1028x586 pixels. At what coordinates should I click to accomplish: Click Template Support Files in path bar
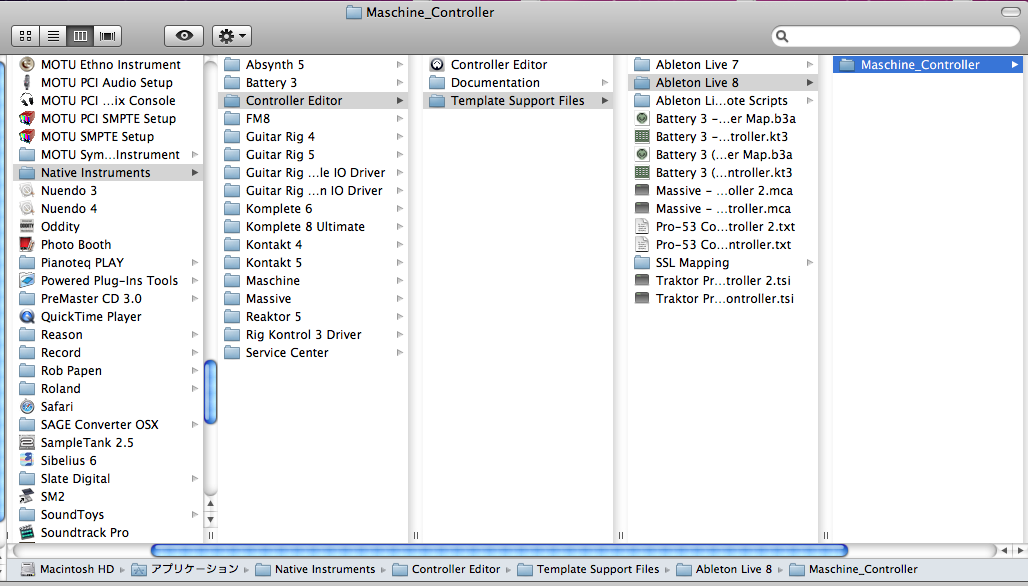click(x=589, y=569)
